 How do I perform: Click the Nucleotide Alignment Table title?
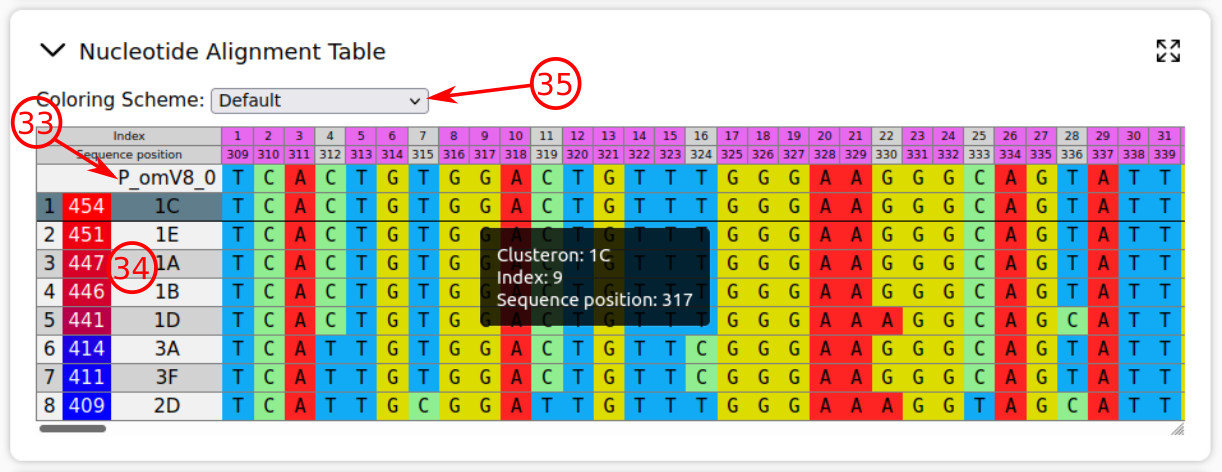click(232, 51)
